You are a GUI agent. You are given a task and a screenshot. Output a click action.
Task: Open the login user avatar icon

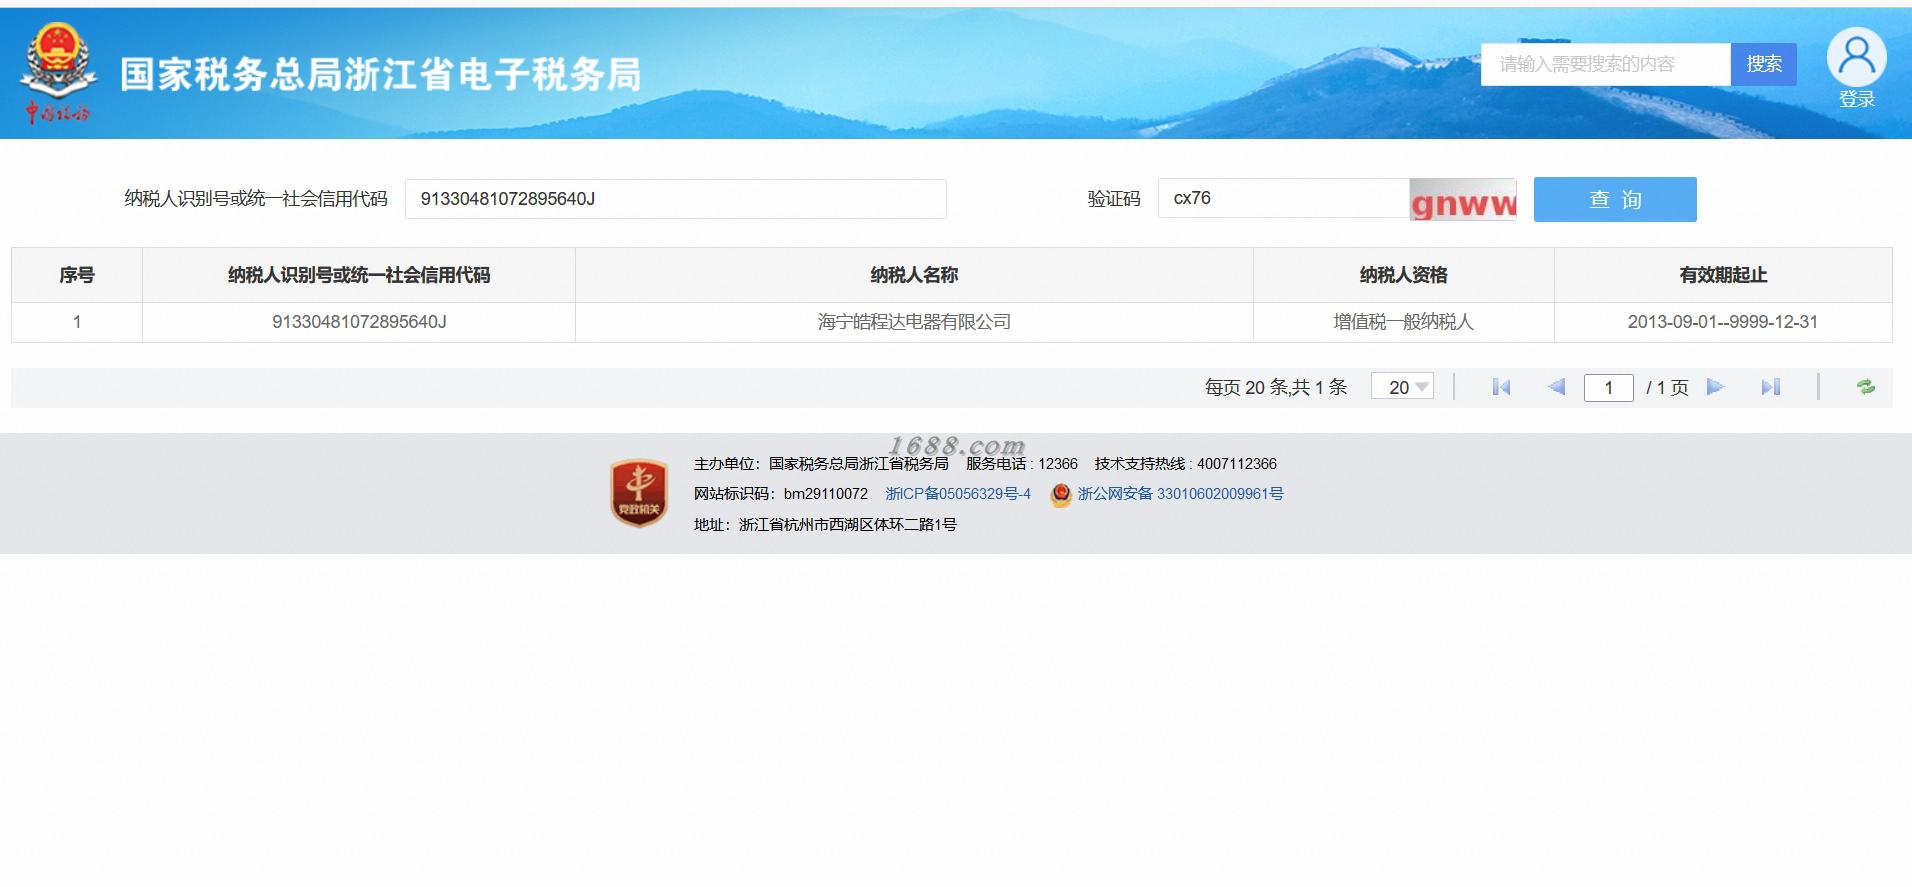click(1856, 57)
